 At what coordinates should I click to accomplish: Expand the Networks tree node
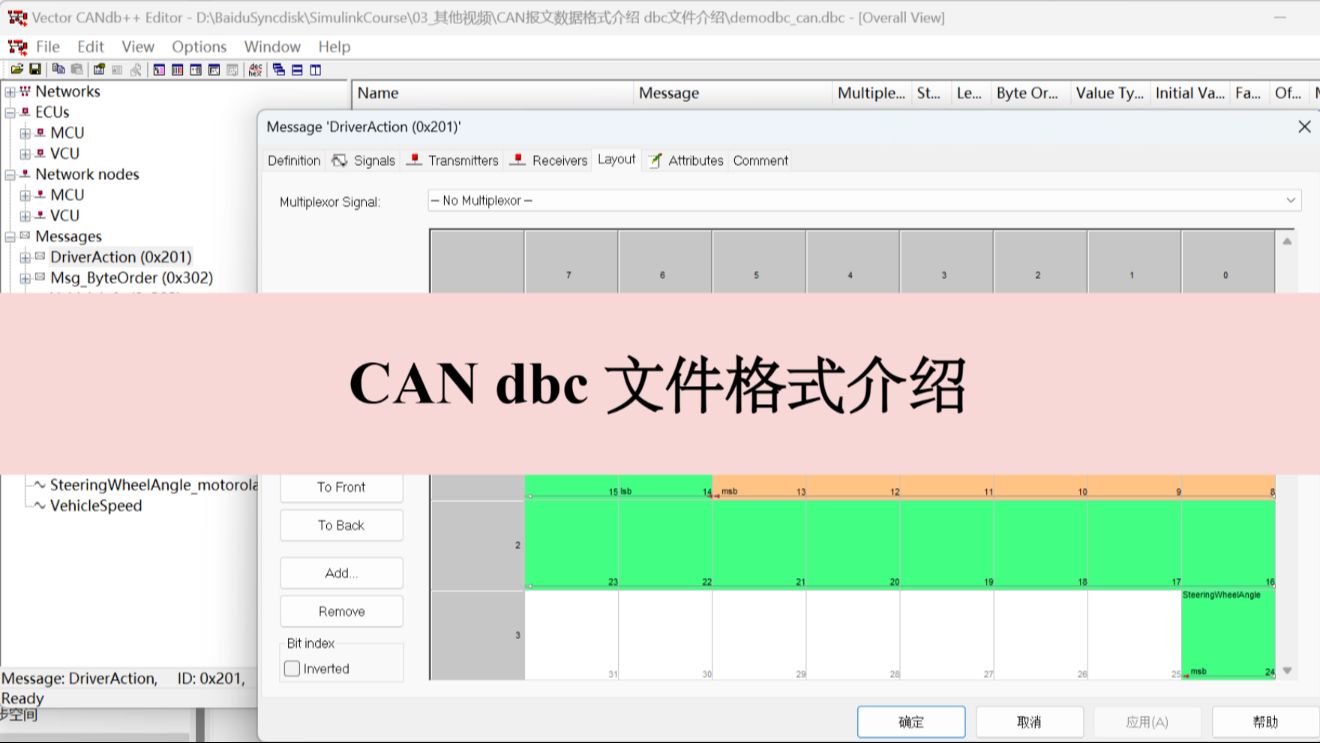pyautogui.click(x=10, y=91)
